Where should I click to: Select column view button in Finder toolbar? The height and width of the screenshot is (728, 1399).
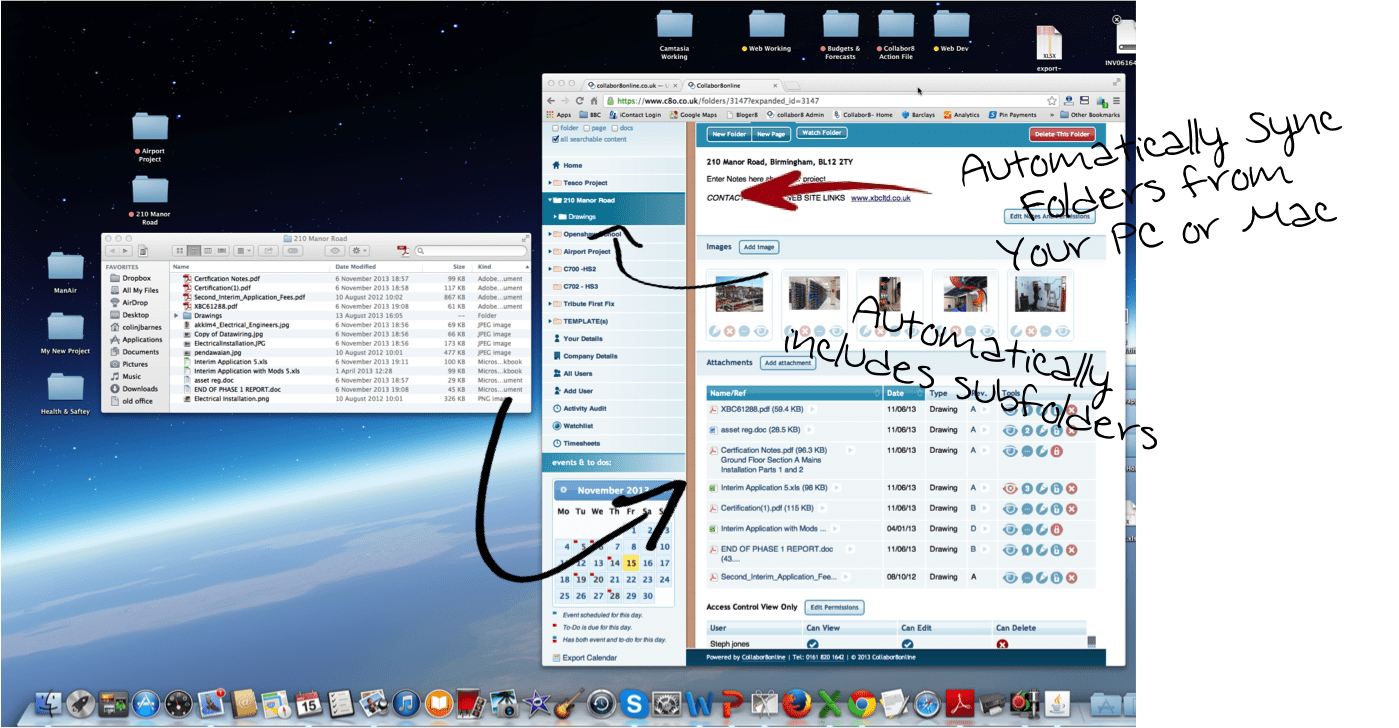(x=208, y=250)
